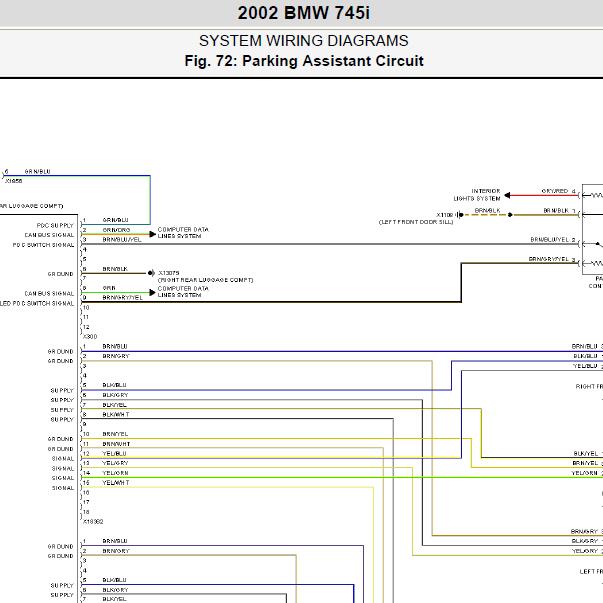Select BRN/BLU/YEL label beside connector pin 3
This screenshot has height=603, width=603.
click(x=122, y=240)
